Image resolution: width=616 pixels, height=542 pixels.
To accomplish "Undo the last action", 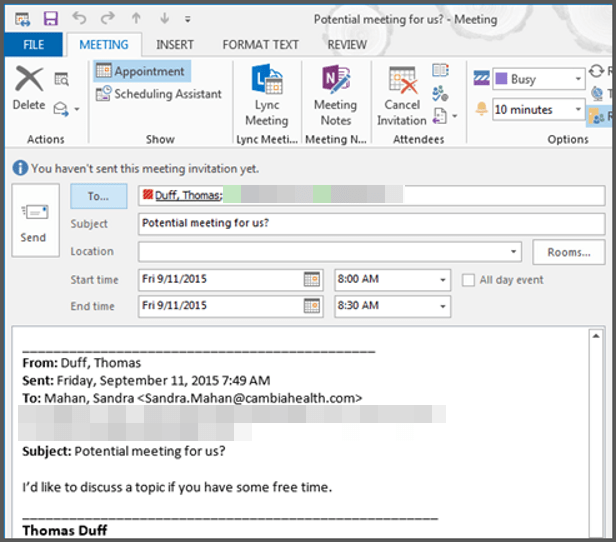I will [79, 18].
